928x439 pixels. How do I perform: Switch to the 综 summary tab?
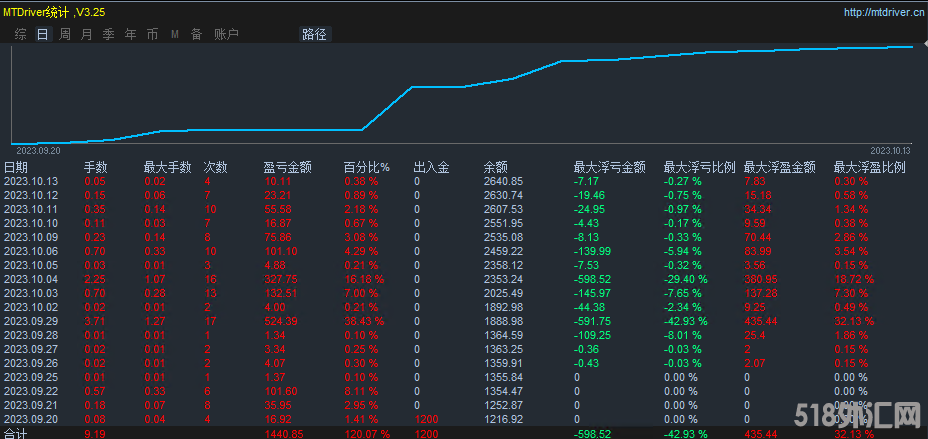20,34
